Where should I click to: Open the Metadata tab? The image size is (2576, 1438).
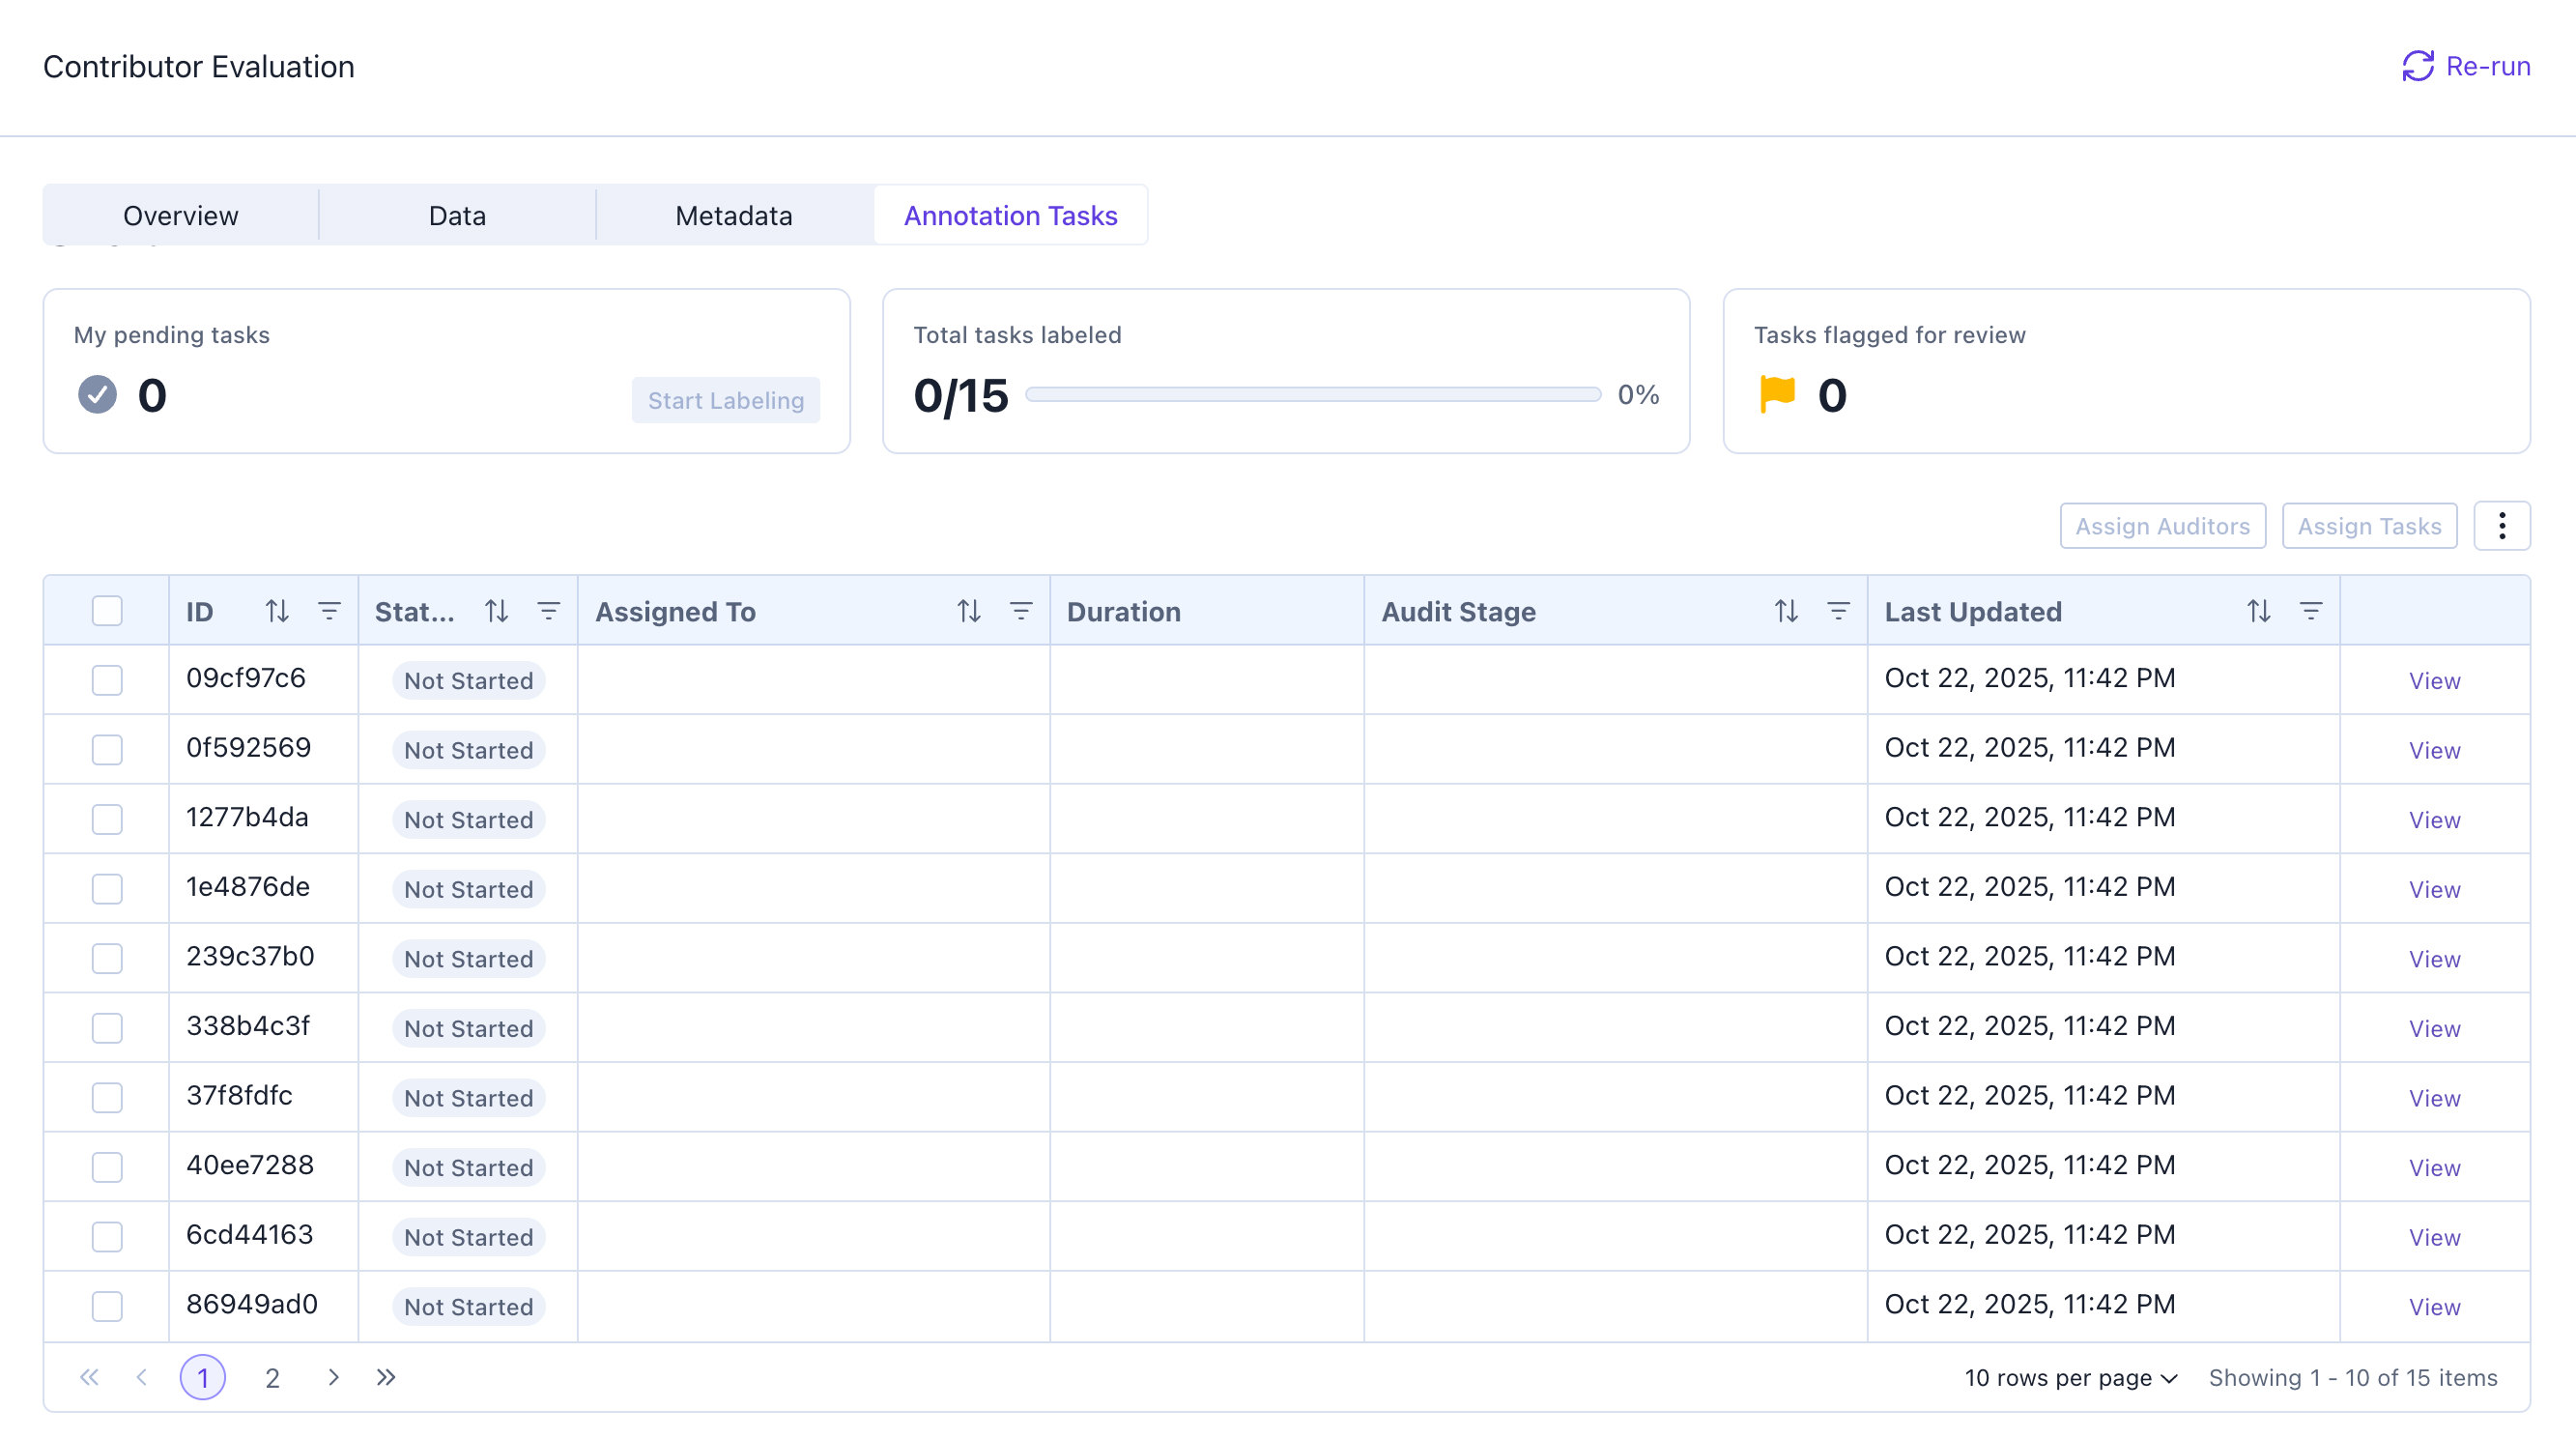pos(733,215)
